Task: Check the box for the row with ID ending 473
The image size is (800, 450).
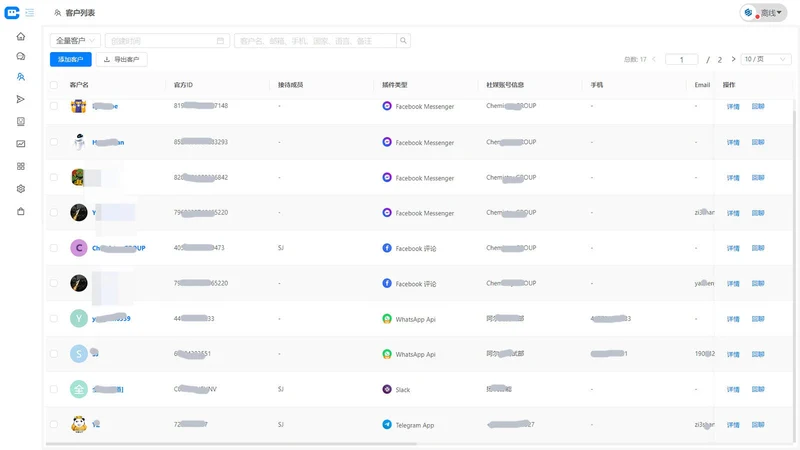Action: [54, 248]
